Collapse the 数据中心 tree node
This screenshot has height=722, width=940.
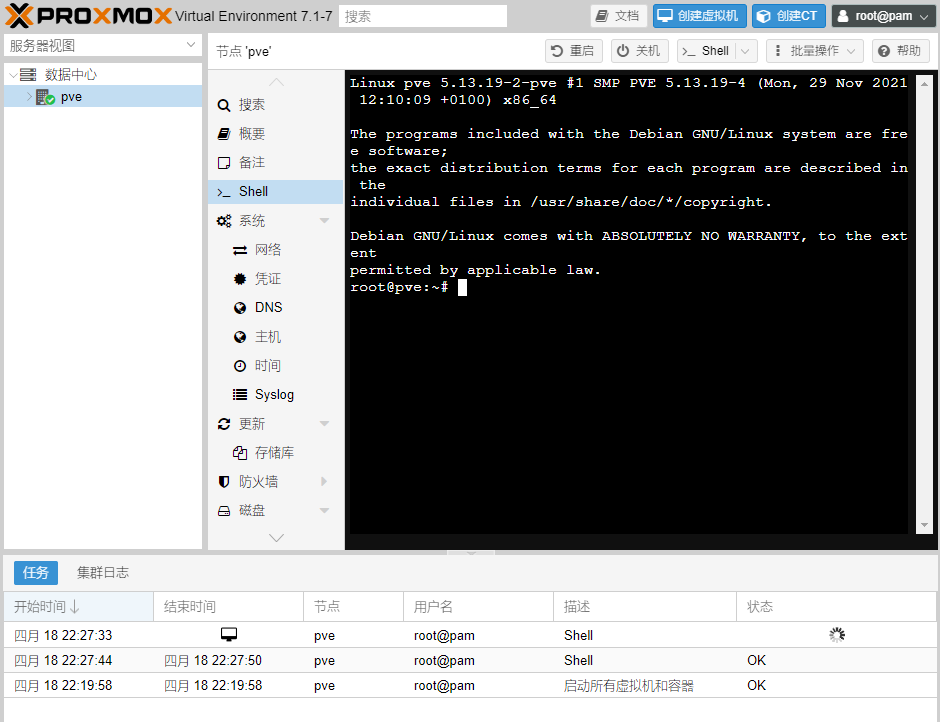(x=13, y=74)
